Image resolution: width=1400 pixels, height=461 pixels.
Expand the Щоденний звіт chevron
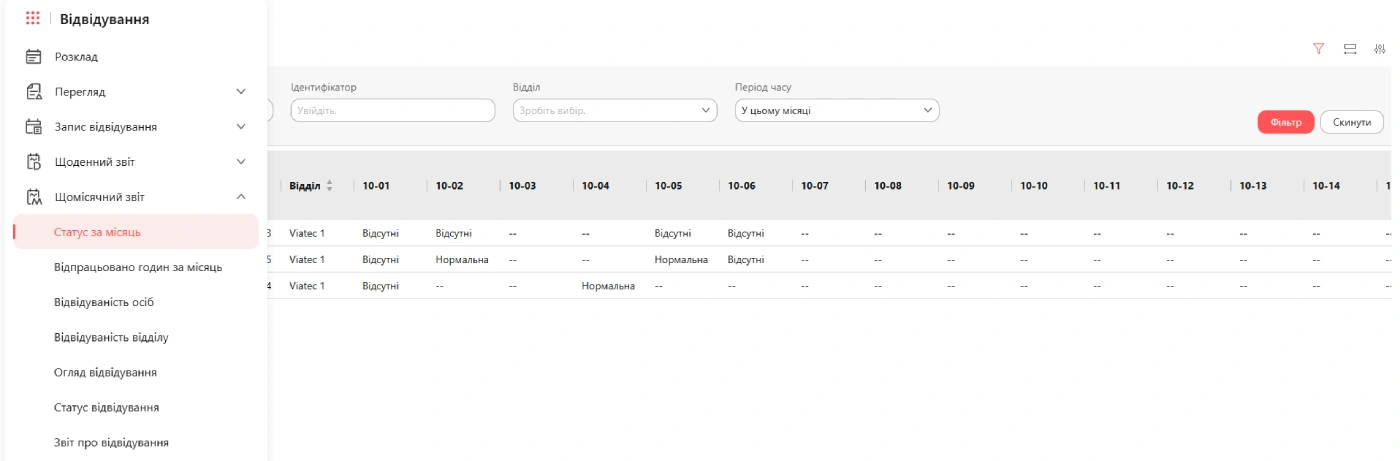point(241,162)
